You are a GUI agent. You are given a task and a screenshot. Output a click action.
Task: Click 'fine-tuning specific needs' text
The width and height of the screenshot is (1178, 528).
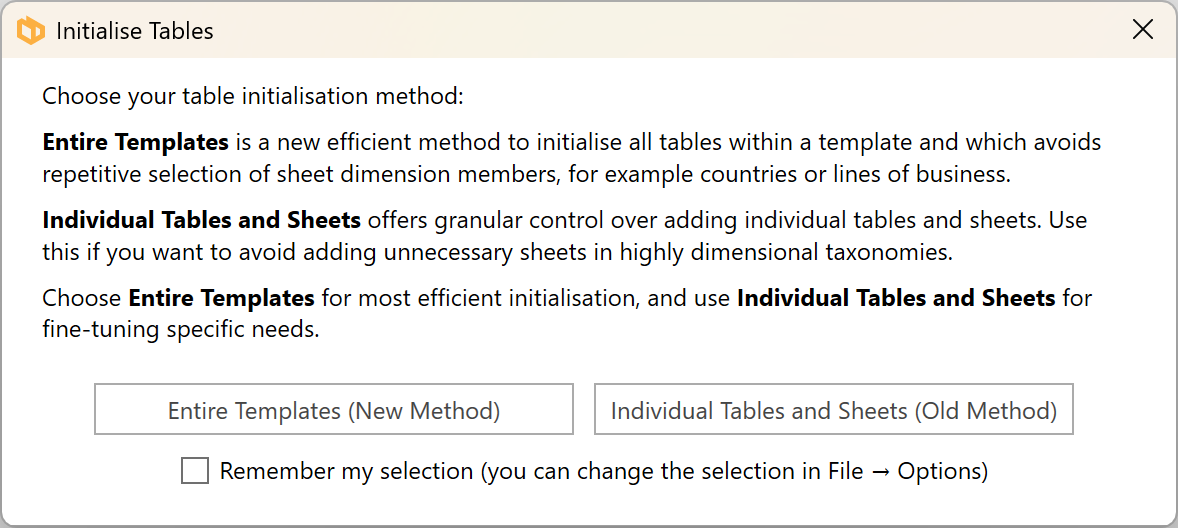[179, 329]
